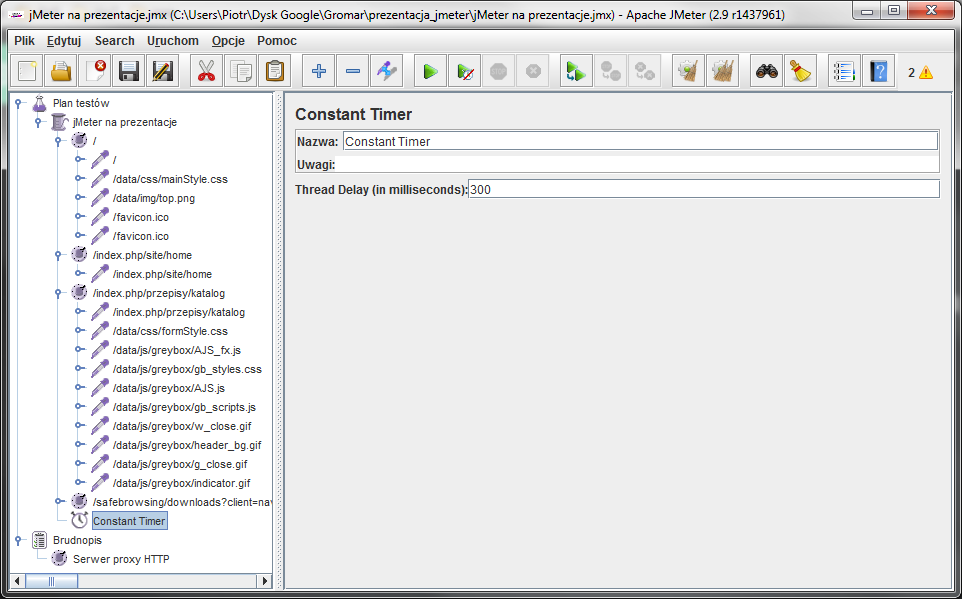Create a new test plan via toolbar

(27, 71)
